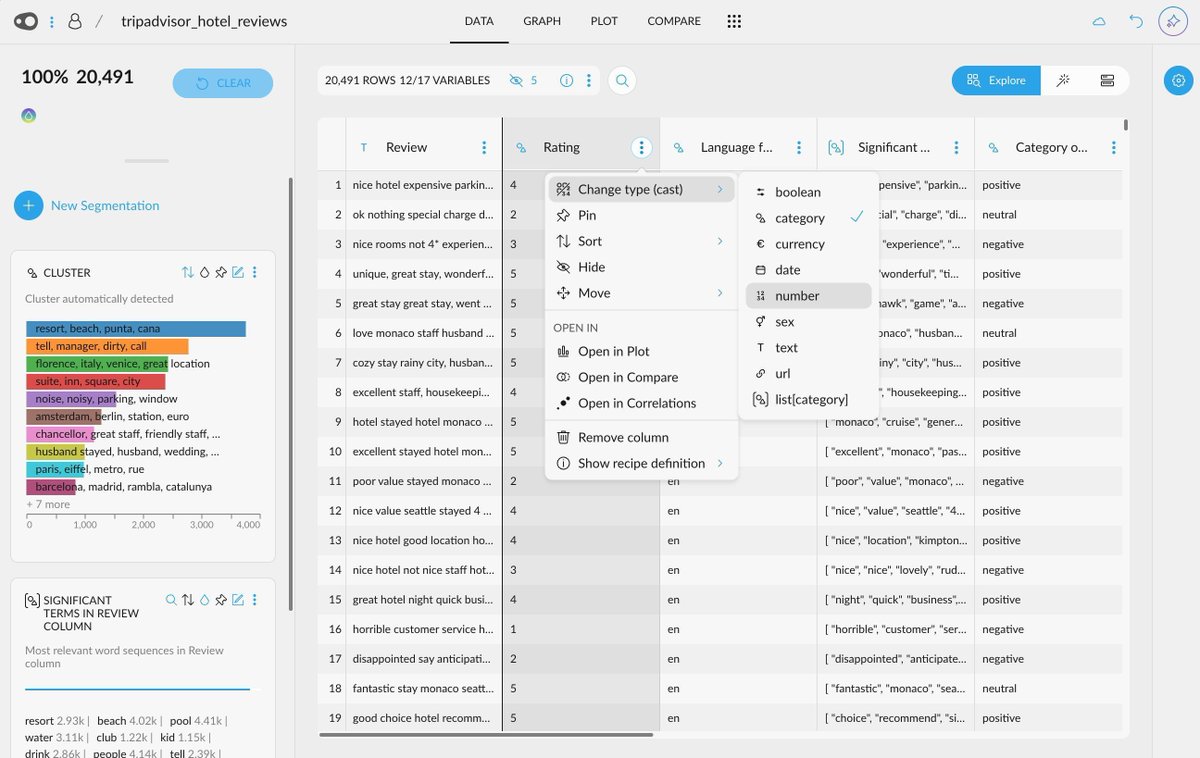Expand the Move submenu
Image resolution: width=1200 pixels, height=758 pixels.
(x=641, y=293)
